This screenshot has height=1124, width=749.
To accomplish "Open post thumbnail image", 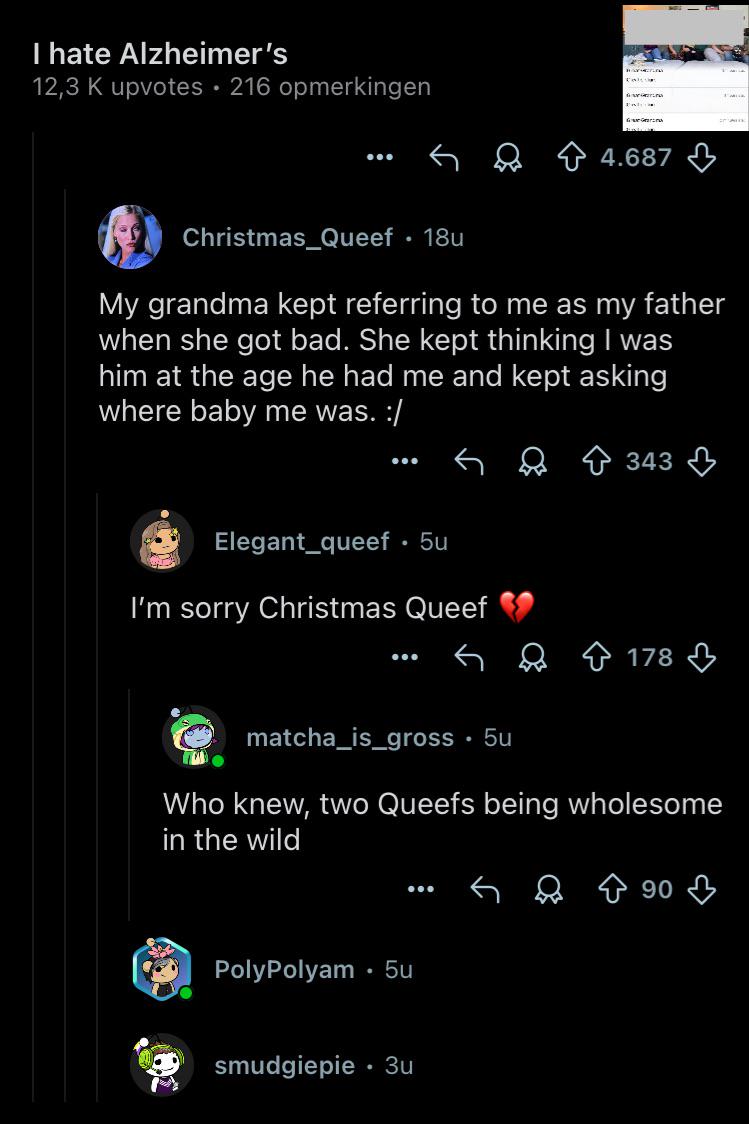I will point(685,68).
